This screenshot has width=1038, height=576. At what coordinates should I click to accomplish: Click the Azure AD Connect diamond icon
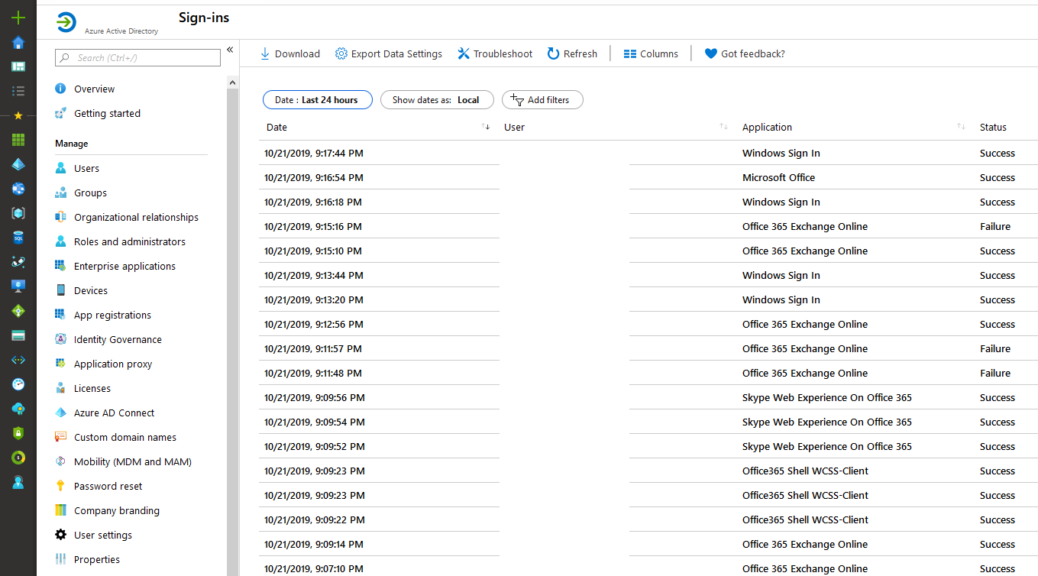click(60, 412)
